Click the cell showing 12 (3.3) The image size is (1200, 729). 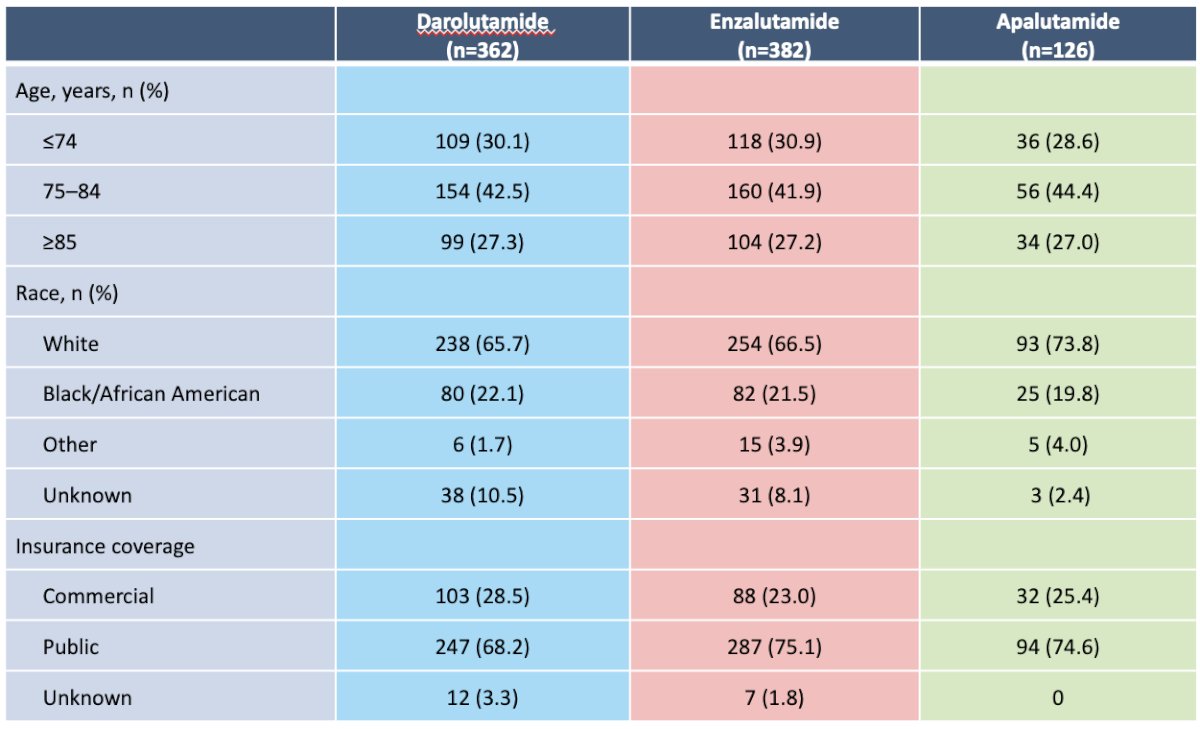click(x=483, y=697)
